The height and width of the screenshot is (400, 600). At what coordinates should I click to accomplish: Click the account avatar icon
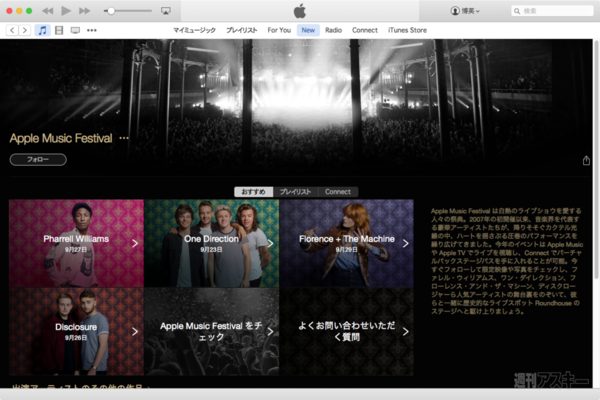455,11
